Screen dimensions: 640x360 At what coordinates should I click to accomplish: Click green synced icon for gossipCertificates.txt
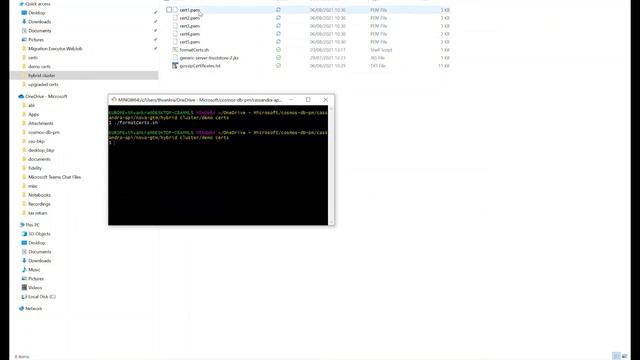278,66
